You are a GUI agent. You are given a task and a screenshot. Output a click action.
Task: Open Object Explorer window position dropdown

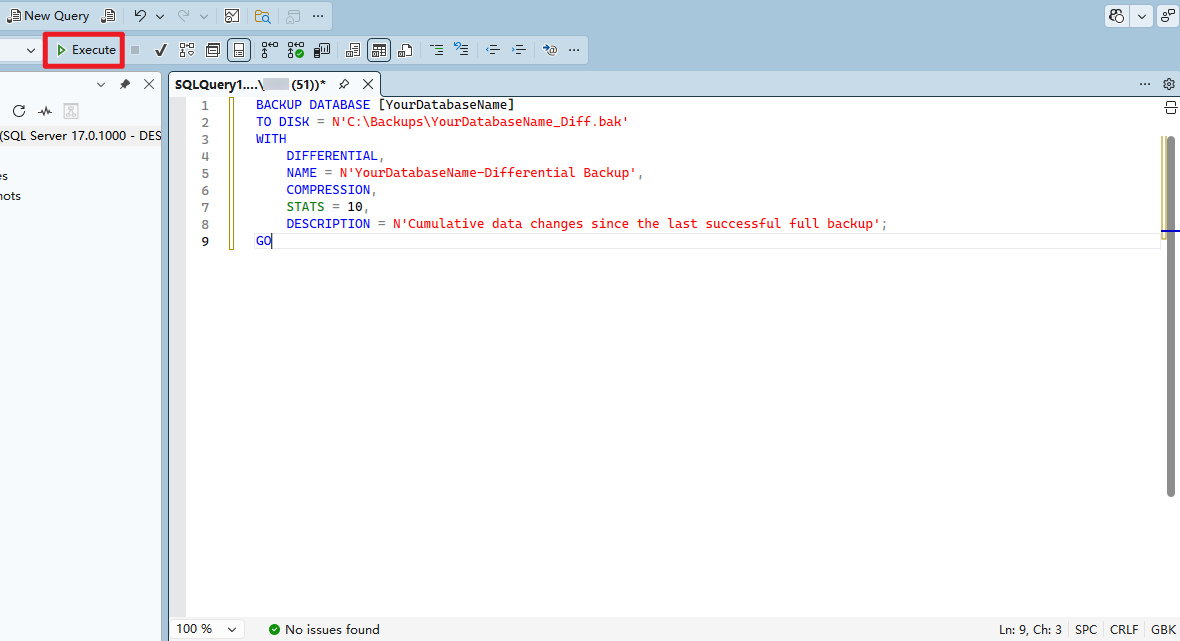pos(101,84)
